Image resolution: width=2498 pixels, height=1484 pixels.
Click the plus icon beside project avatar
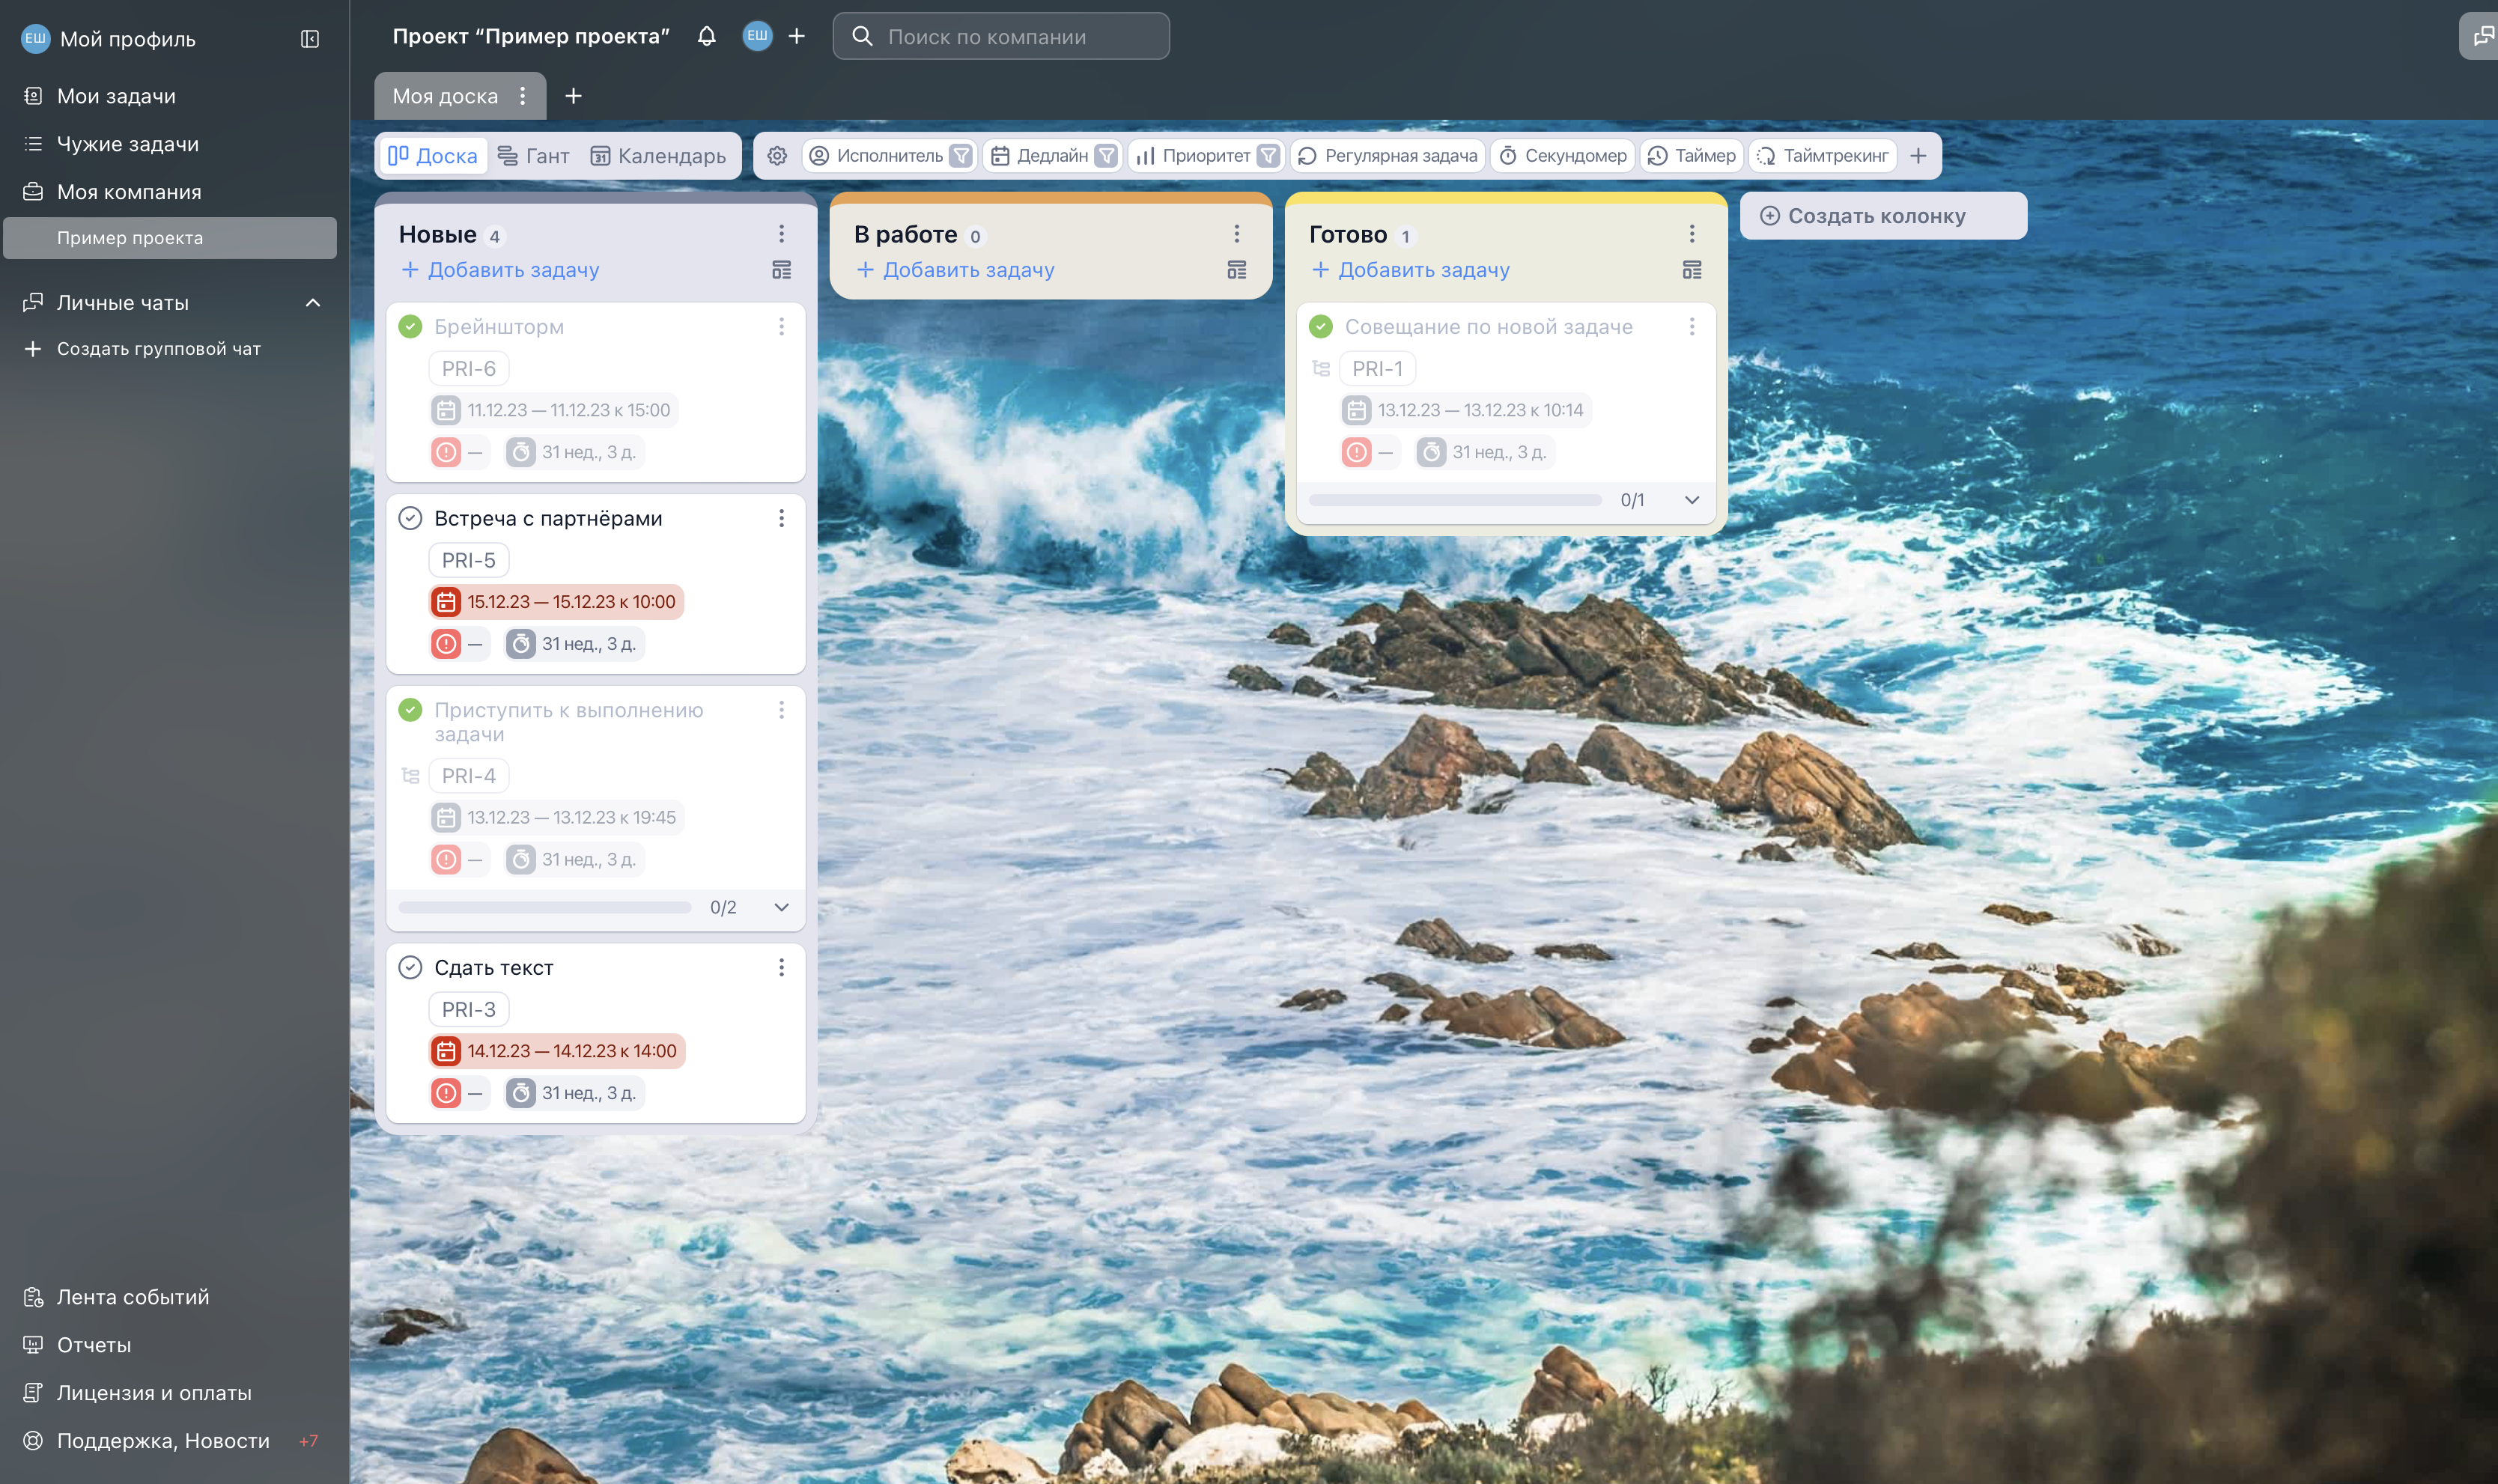797,36
